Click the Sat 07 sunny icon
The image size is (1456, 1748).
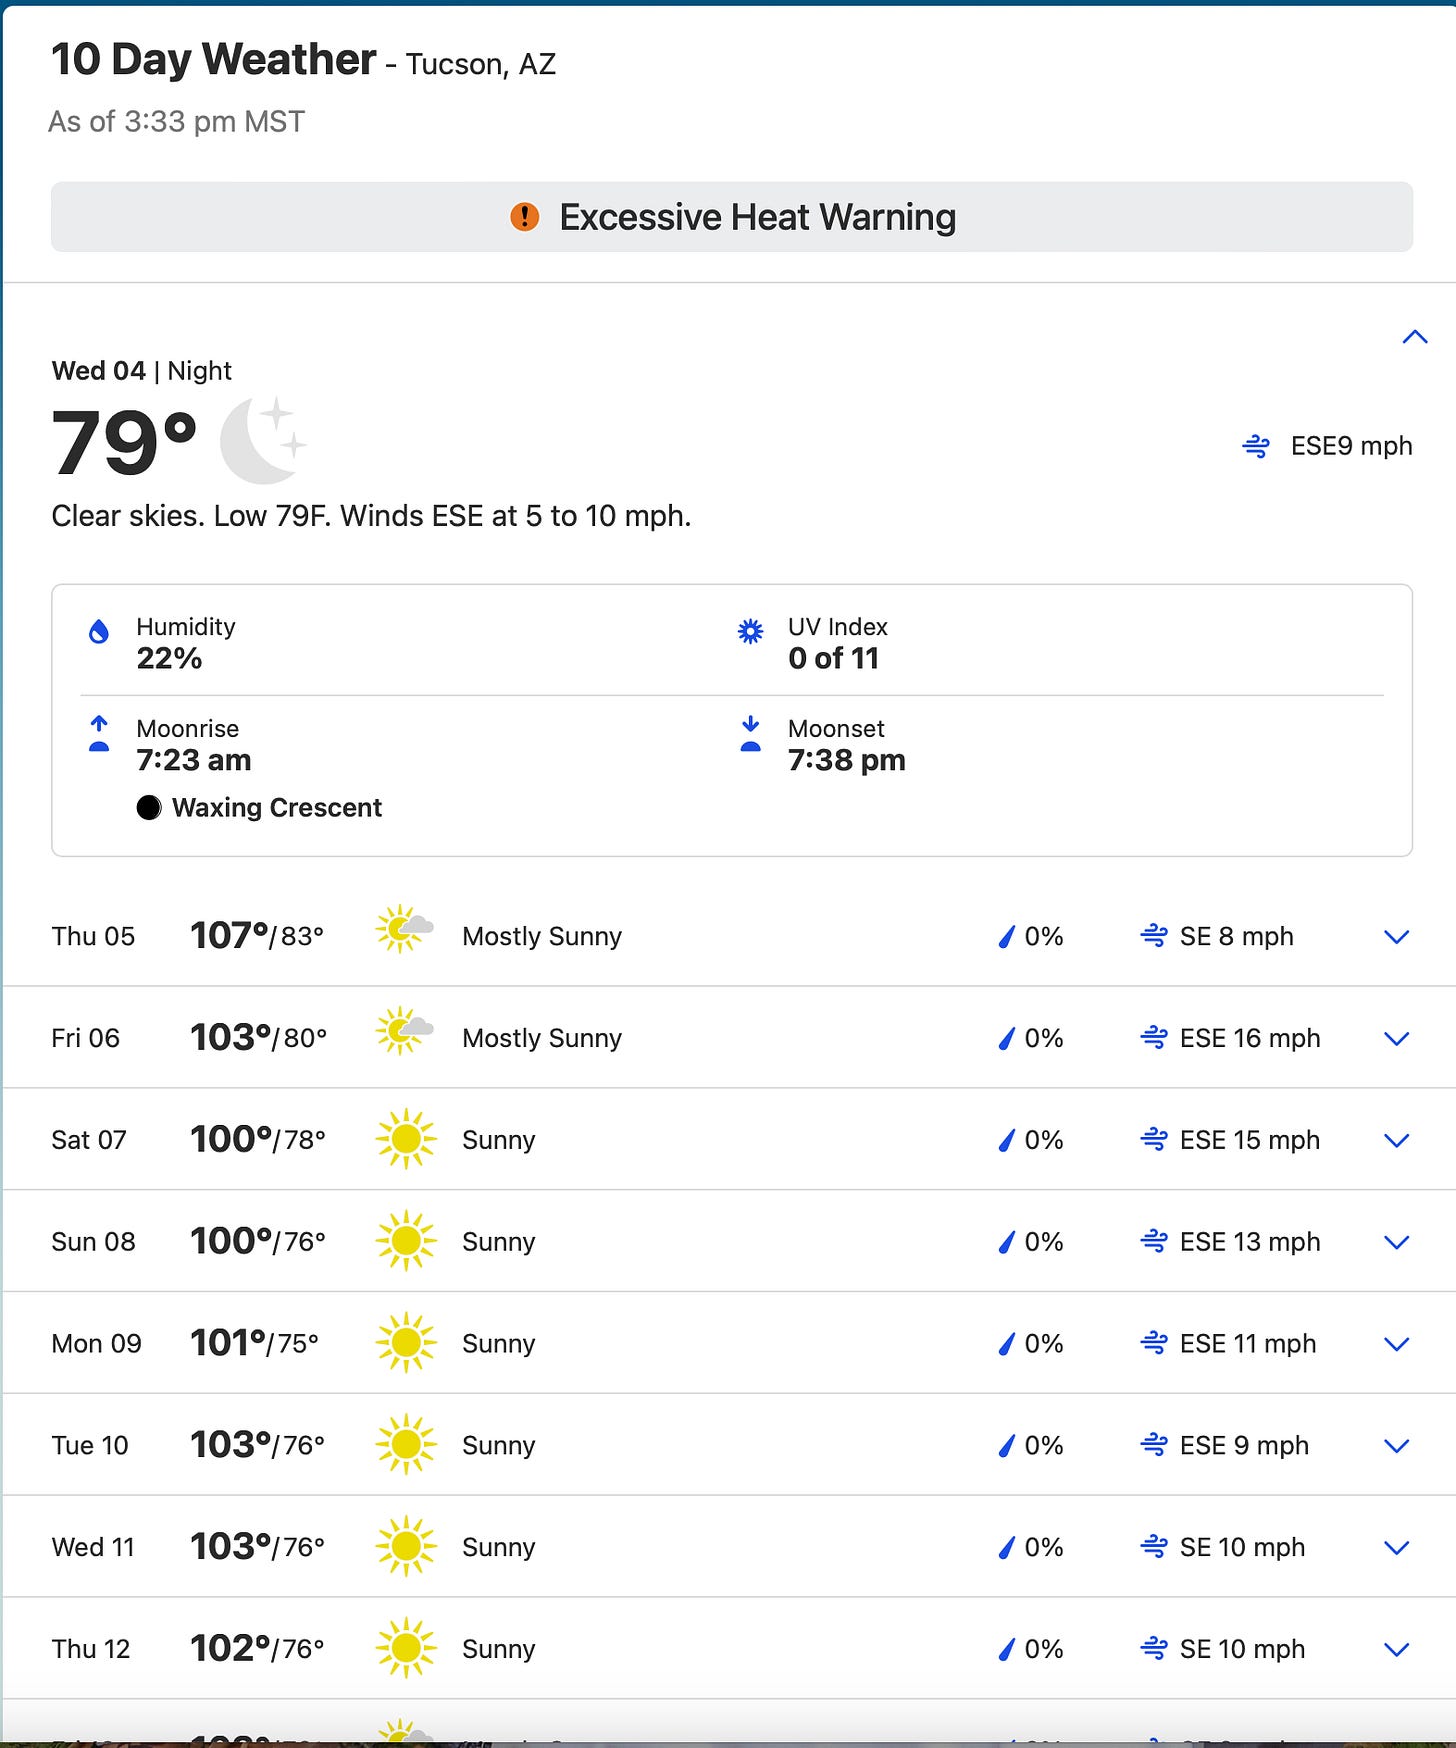[x=406, y=1139]
